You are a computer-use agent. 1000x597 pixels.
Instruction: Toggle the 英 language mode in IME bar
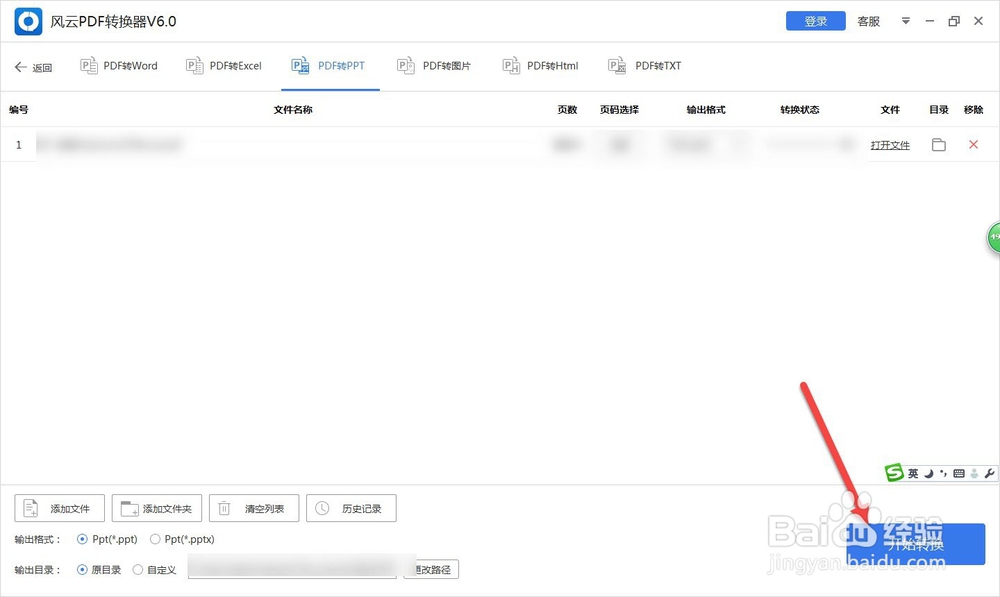(913, 473)
